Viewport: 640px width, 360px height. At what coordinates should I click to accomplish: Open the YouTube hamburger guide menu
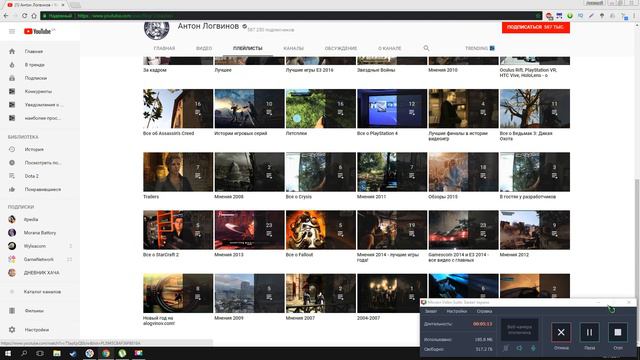point(12,31)
